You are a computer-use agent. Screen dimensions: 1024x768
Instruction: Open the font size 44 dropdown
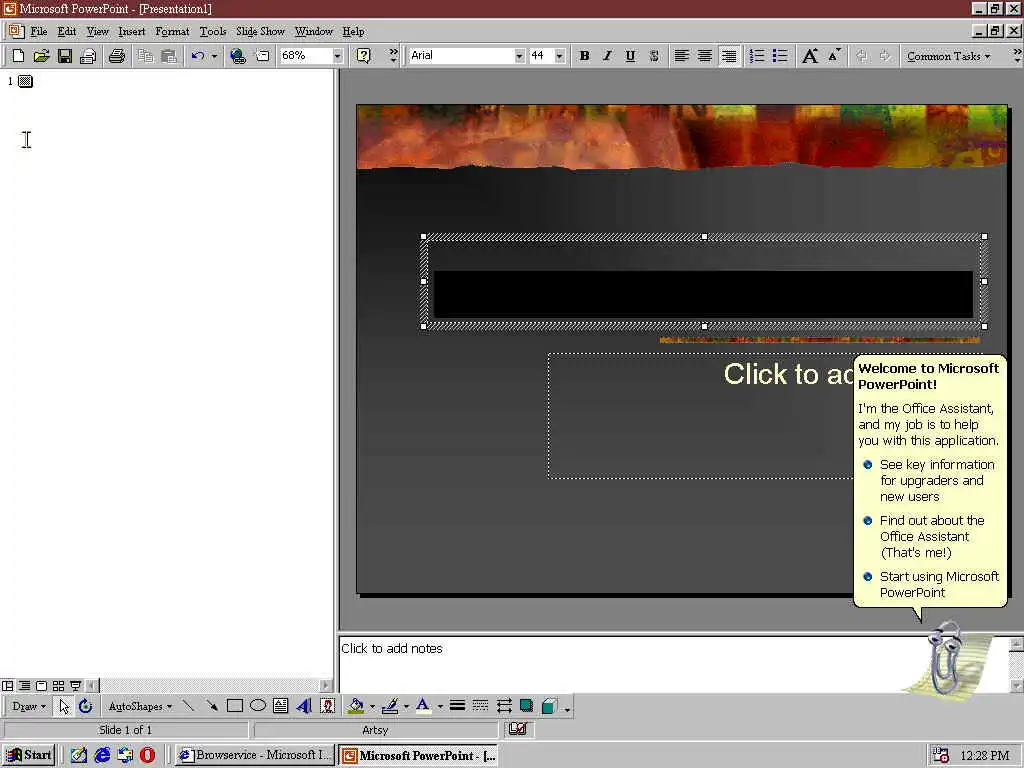coord(559,56)
